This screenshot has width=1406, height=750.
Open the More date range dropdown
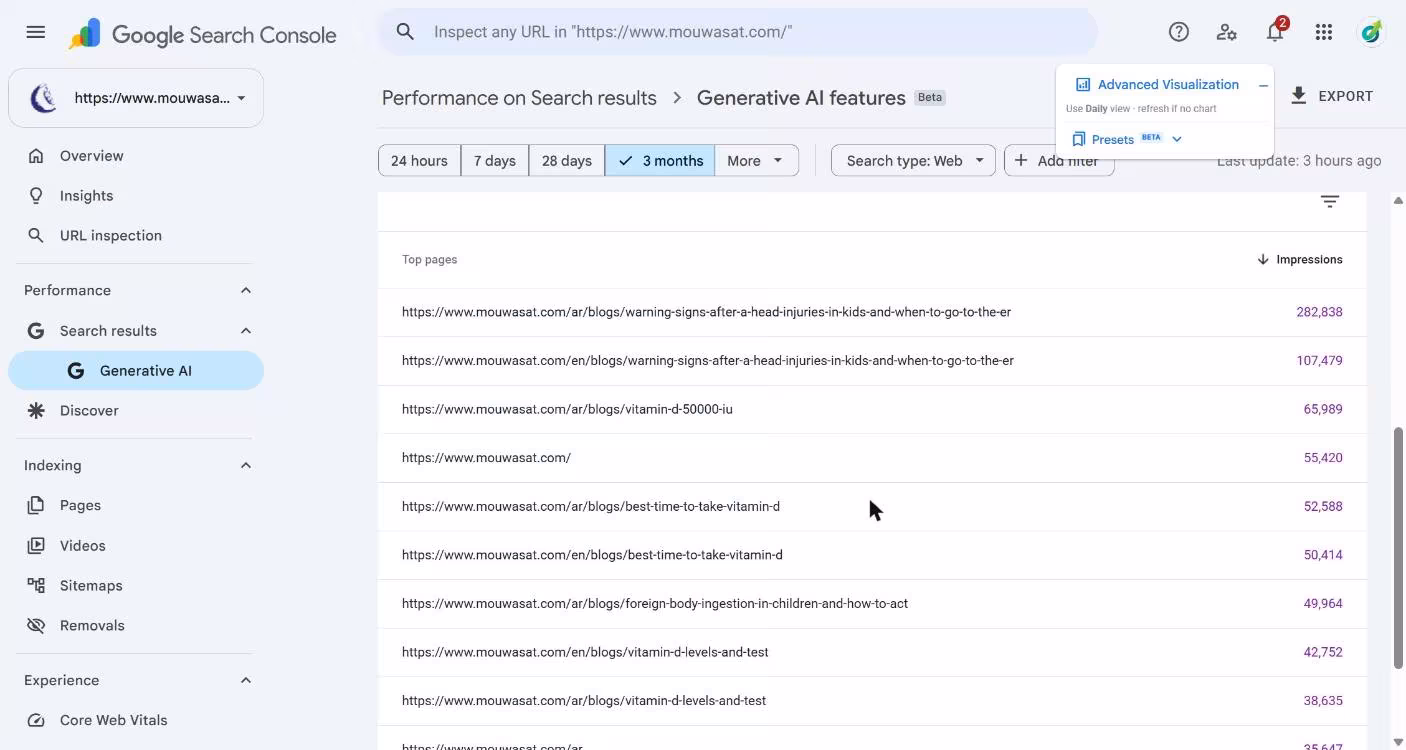(756, 161)
